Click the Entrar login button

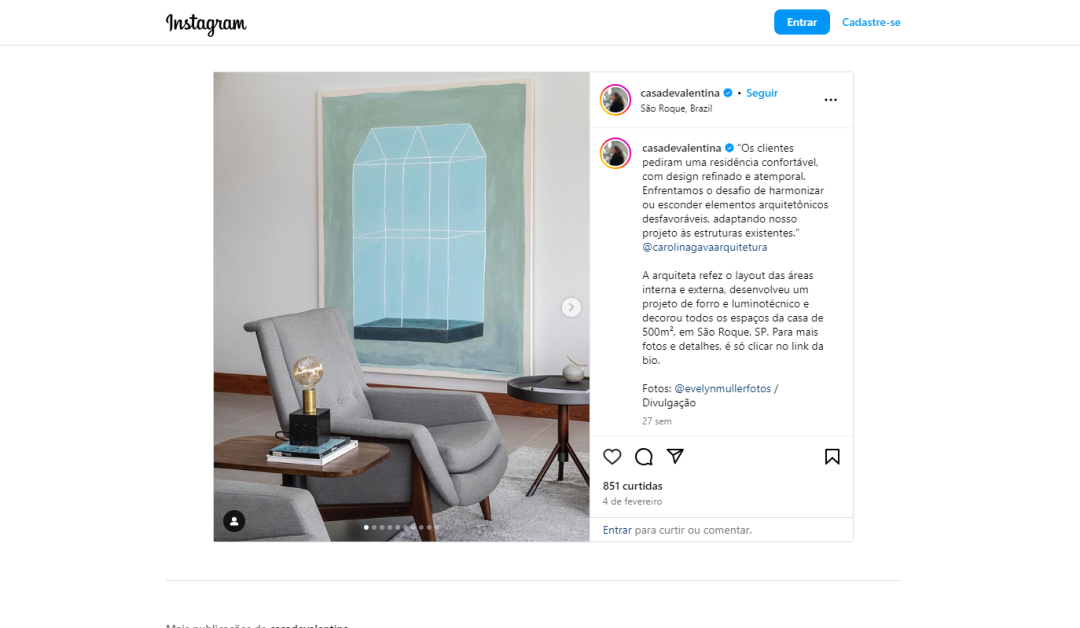pyautogui.click(x=802, y=22)
